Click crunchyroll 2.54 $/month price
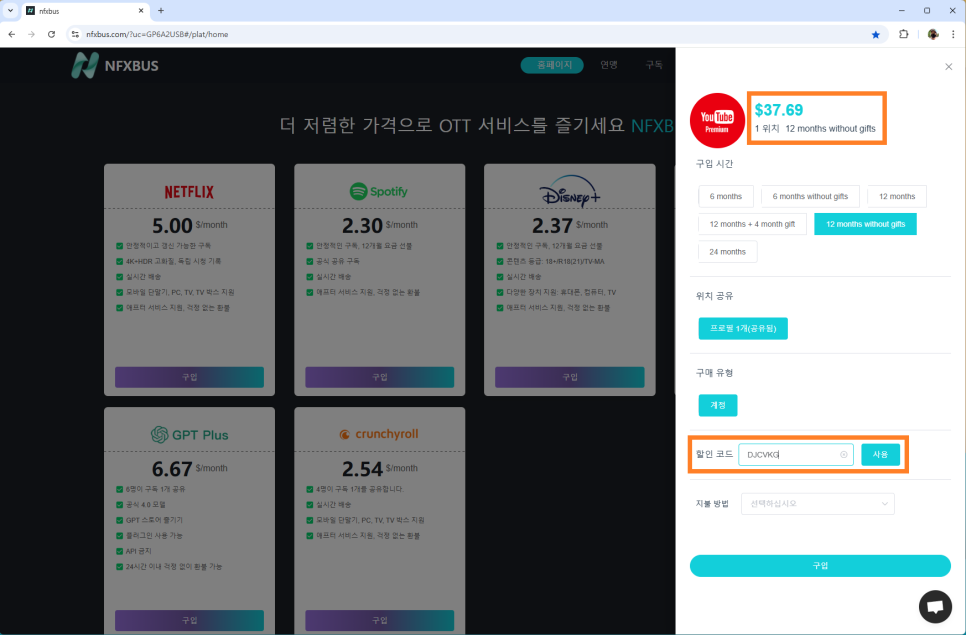966x635 pixels. [x=380, y=469]
